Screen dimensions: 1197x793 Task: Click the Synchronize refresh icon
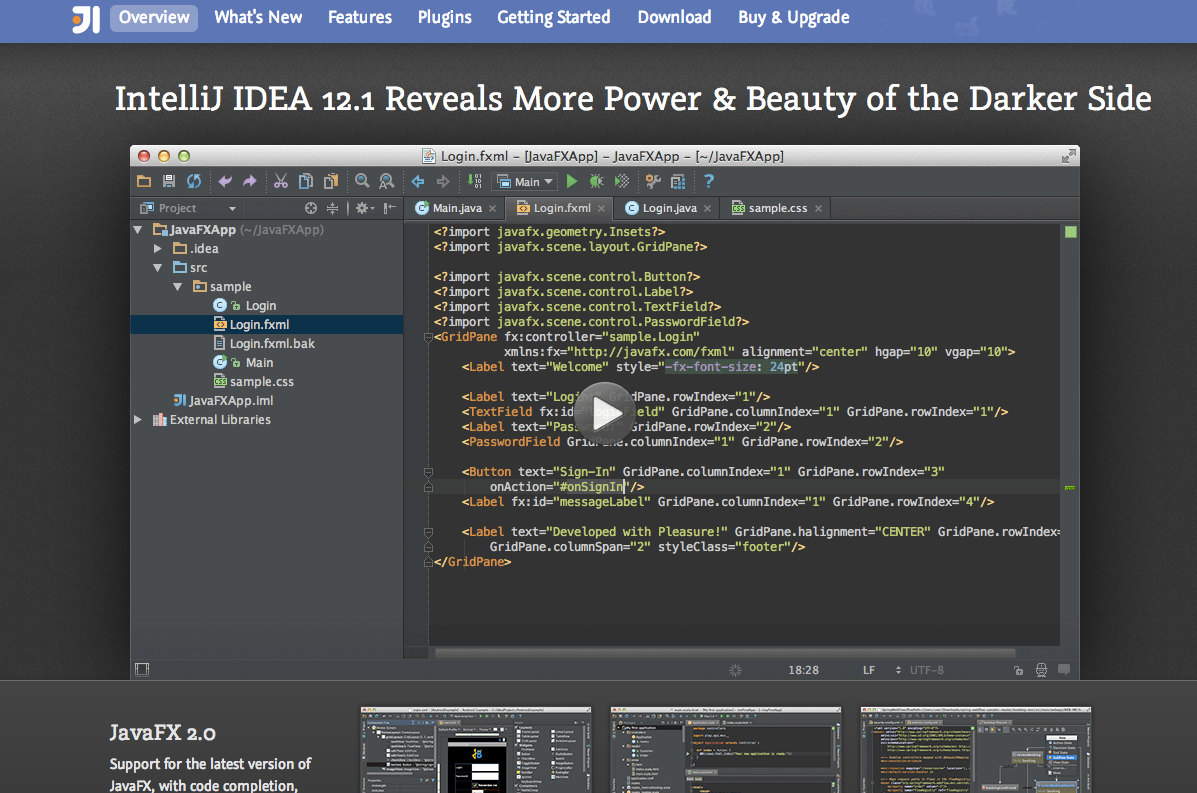194,181
